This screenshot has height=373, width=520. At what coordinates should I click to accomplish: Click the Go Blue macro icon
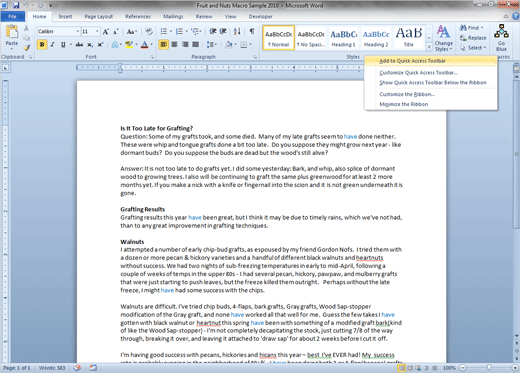[501, 38]
